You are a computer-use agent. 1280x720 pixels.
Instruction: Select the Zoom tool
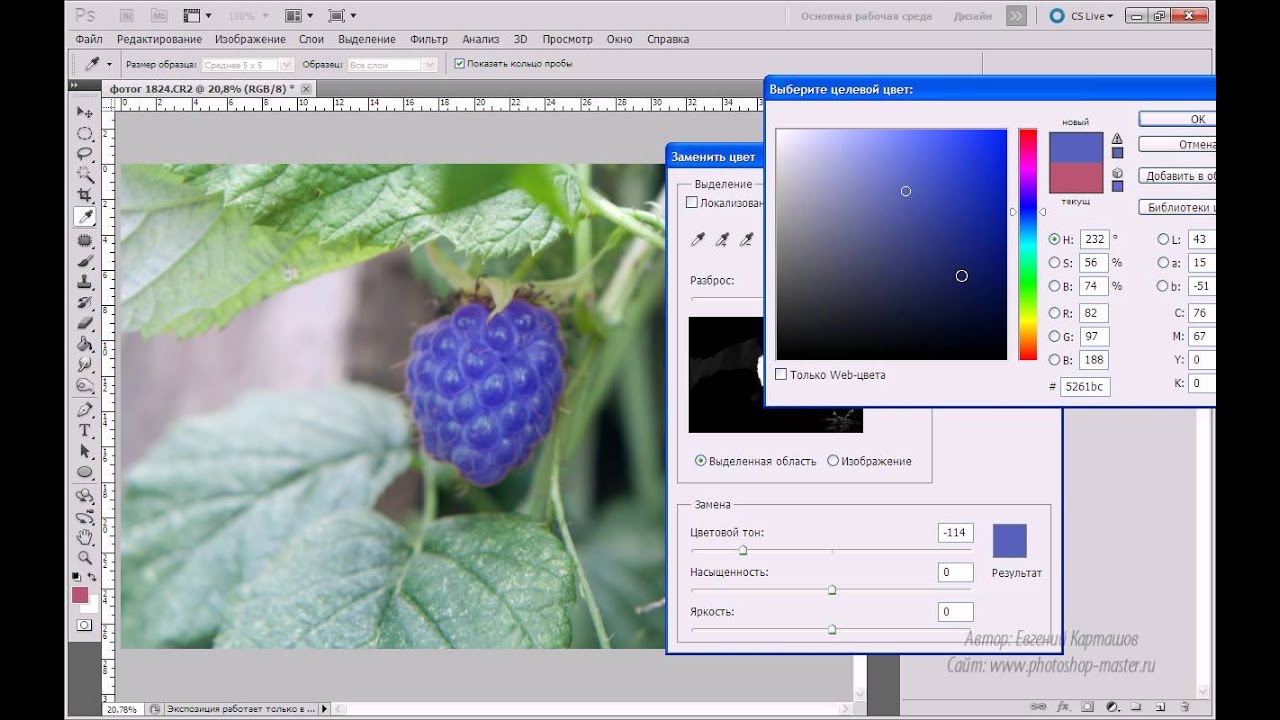tap(85, 558)
